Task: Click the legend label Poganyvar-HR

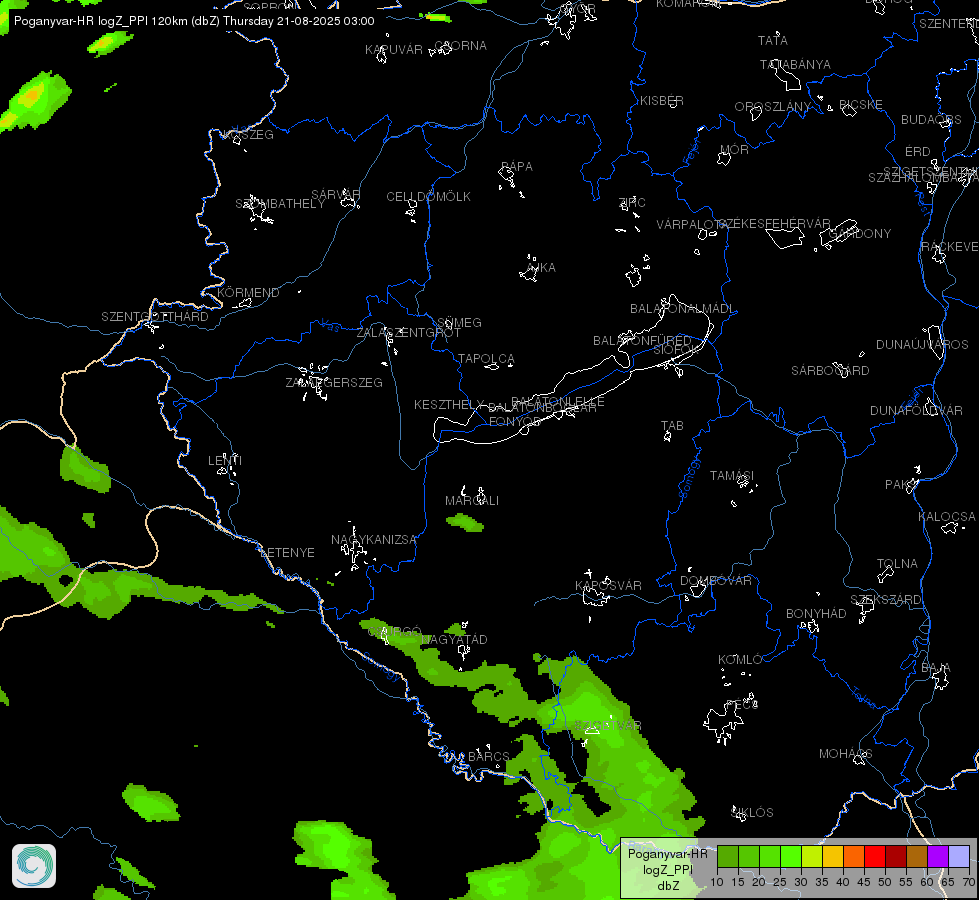Action: tap(667, 854)
